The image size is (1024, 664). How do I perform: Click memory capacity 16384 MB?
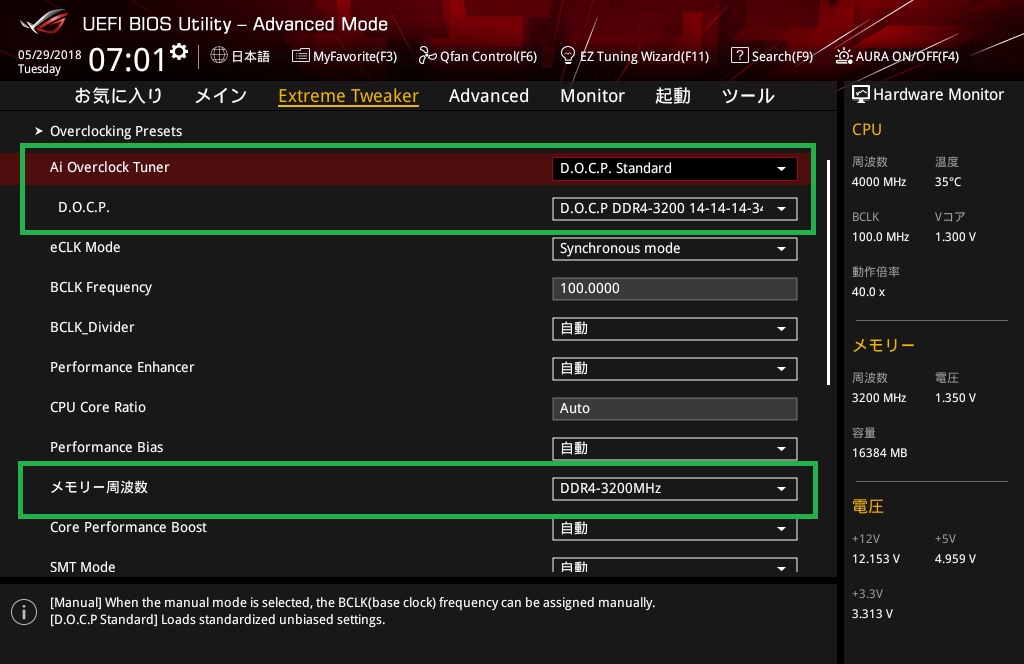[879, 453]
